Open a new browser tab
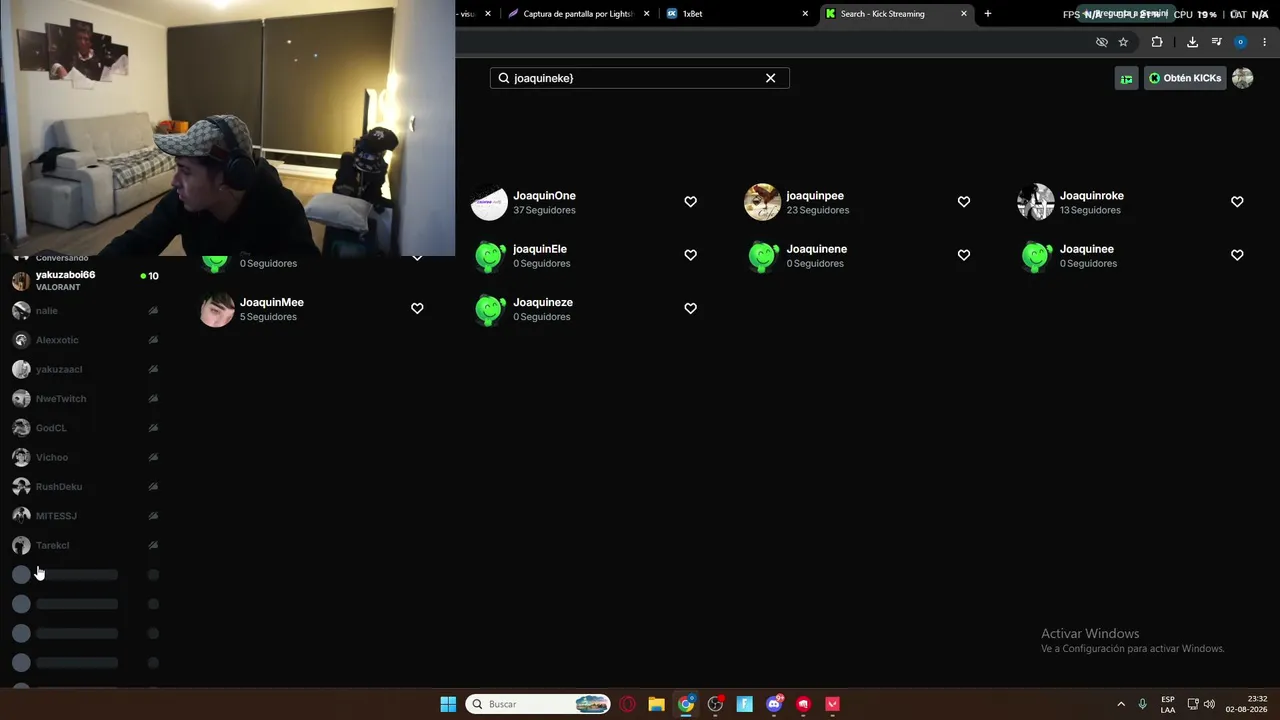The width and height of the screenshot is (1280, 720). [x=988, y=14]
